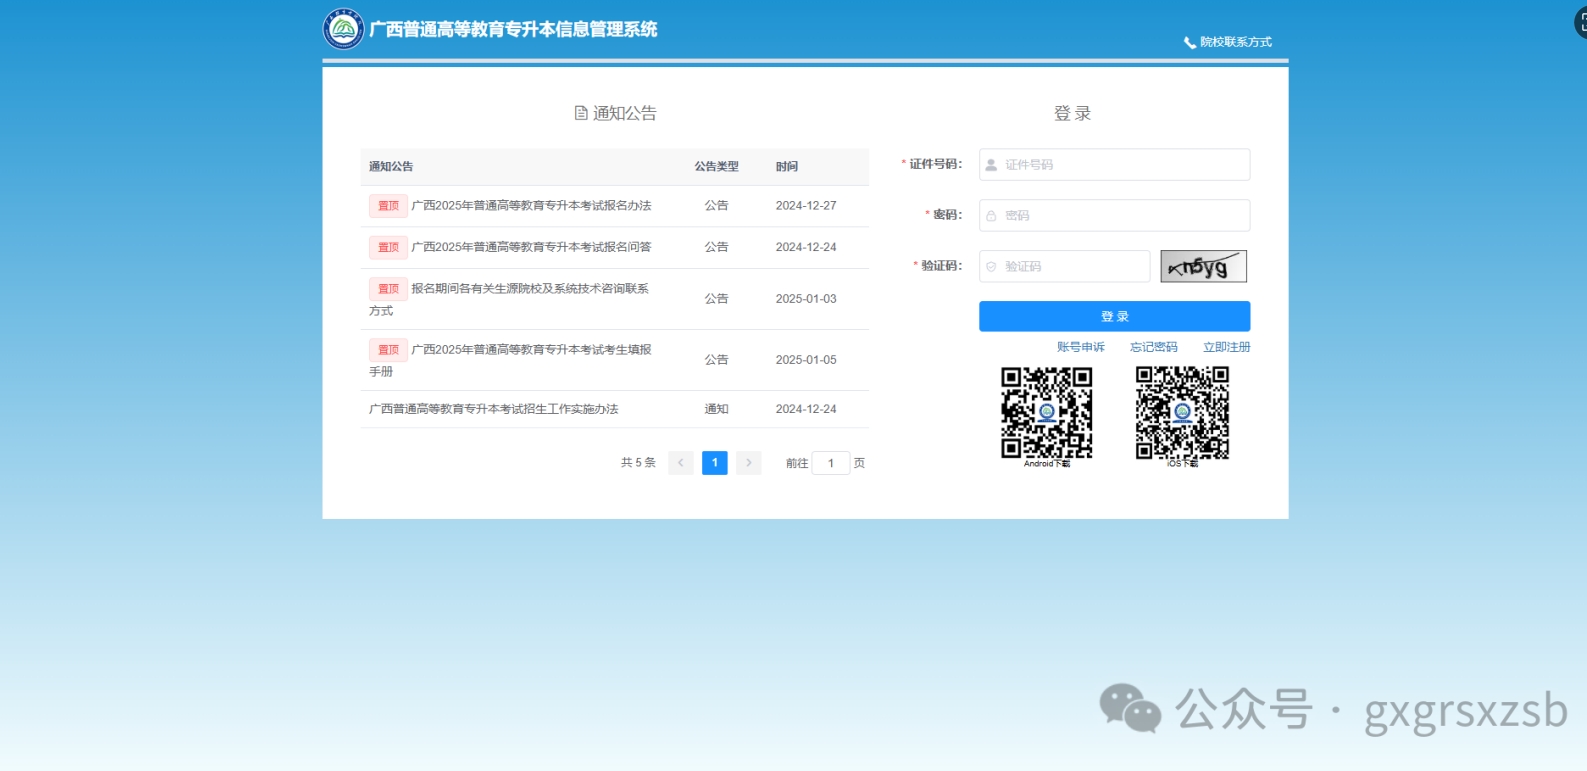Click the phone icon beside 院校联系方式
1587x771 pixels.
click(1190, 42)
